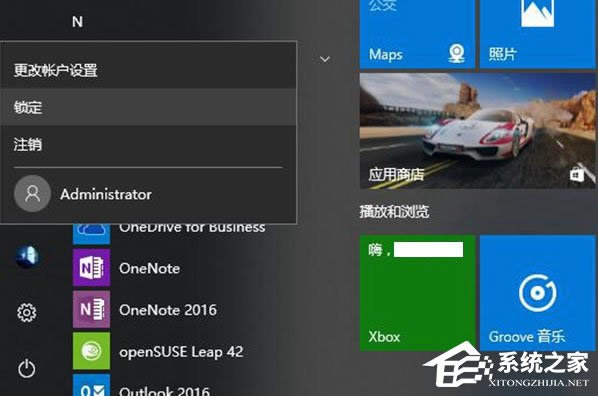The image size is (598, 396).
Task: Open the Xbox green tile
Action: (x=417, y=293)
